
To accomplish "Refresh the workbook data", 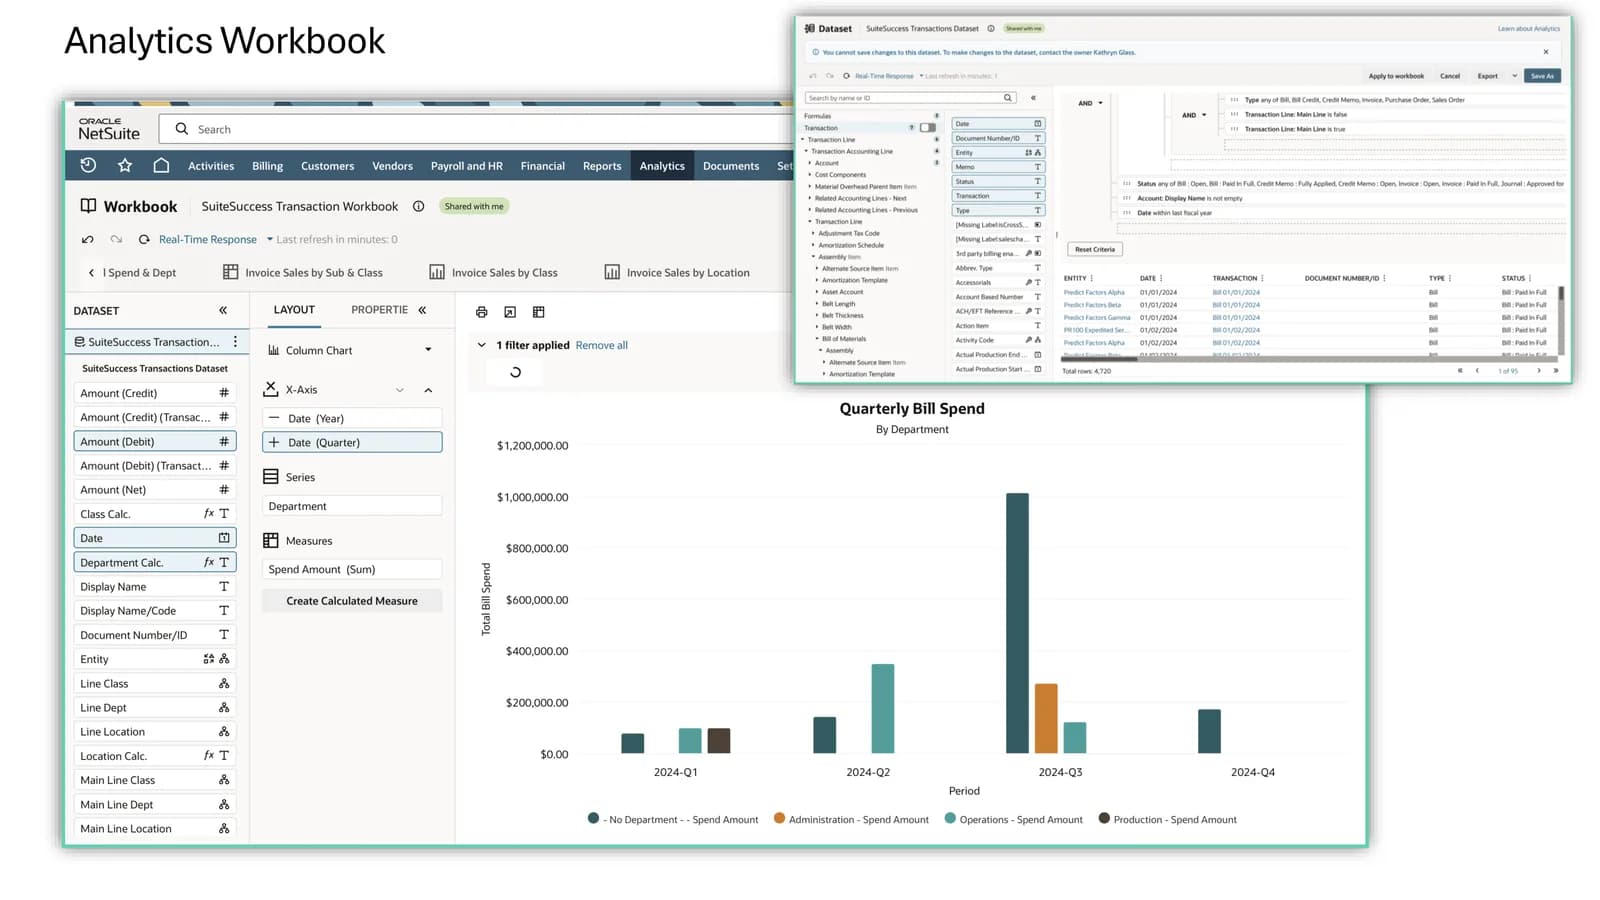I will pos(144,239).
